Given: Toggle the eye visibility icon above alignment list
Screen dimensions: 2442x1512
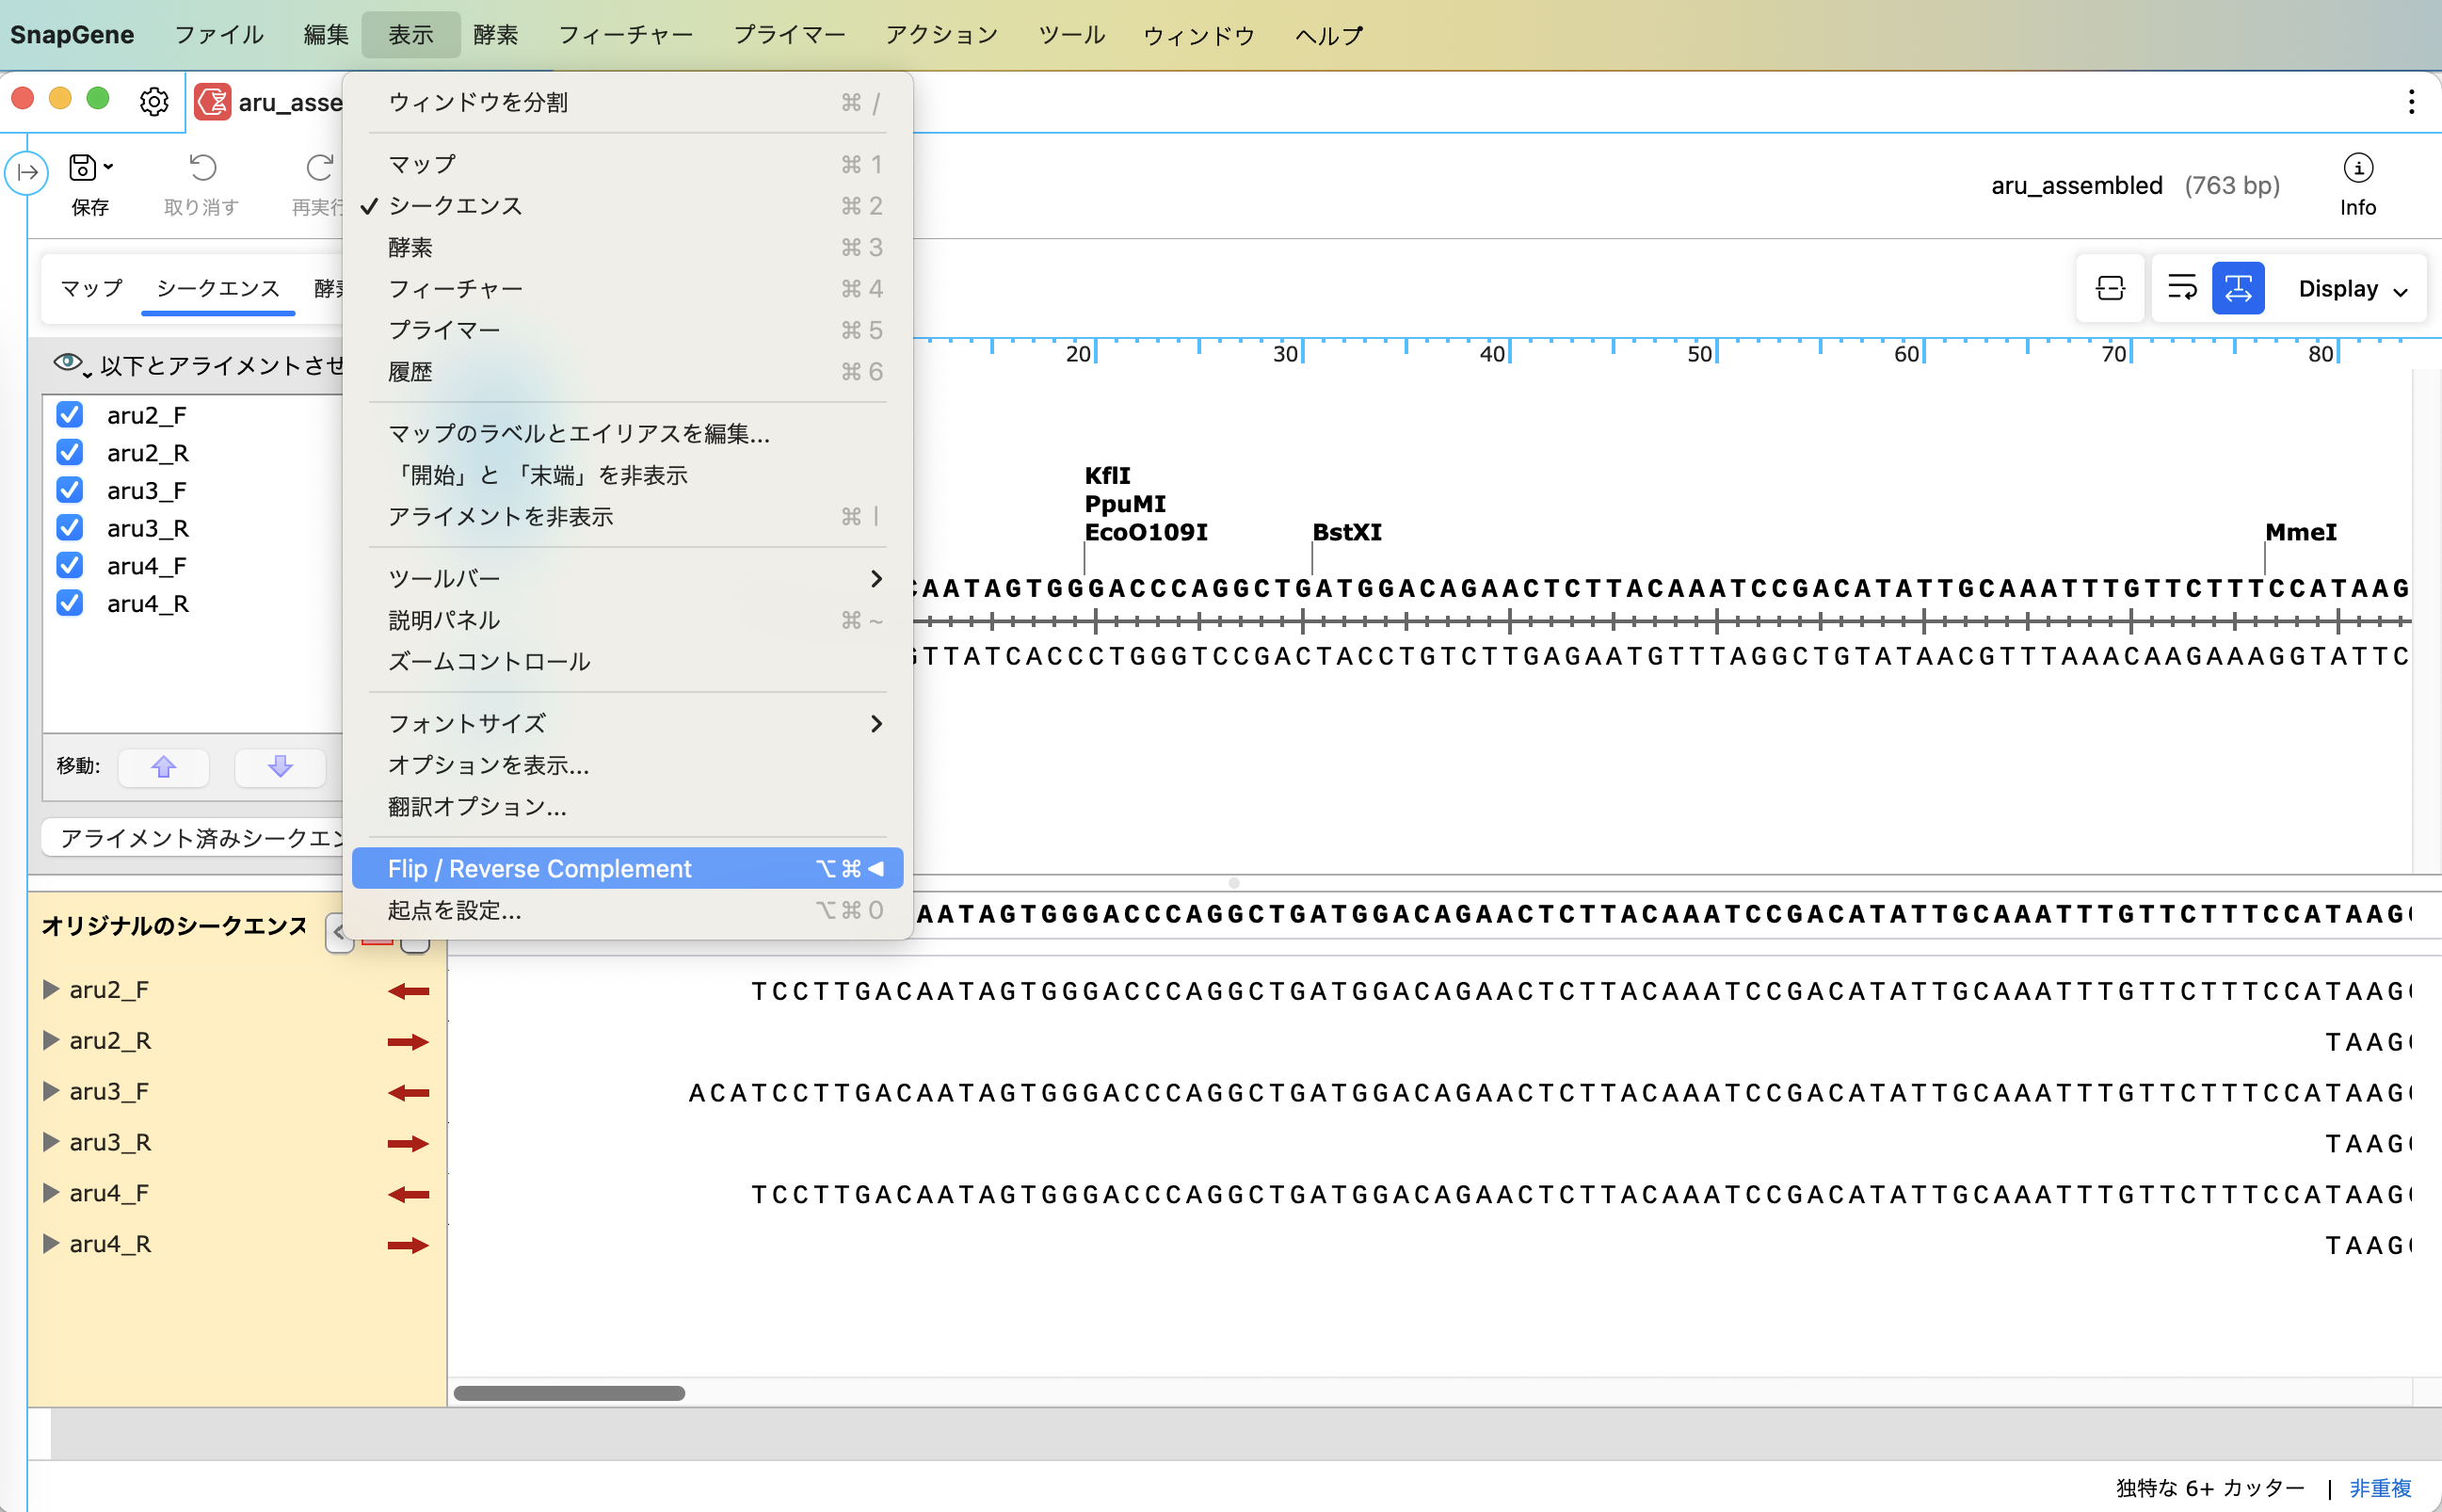Looking at the screenshot, I should click(x=69, y=363).
